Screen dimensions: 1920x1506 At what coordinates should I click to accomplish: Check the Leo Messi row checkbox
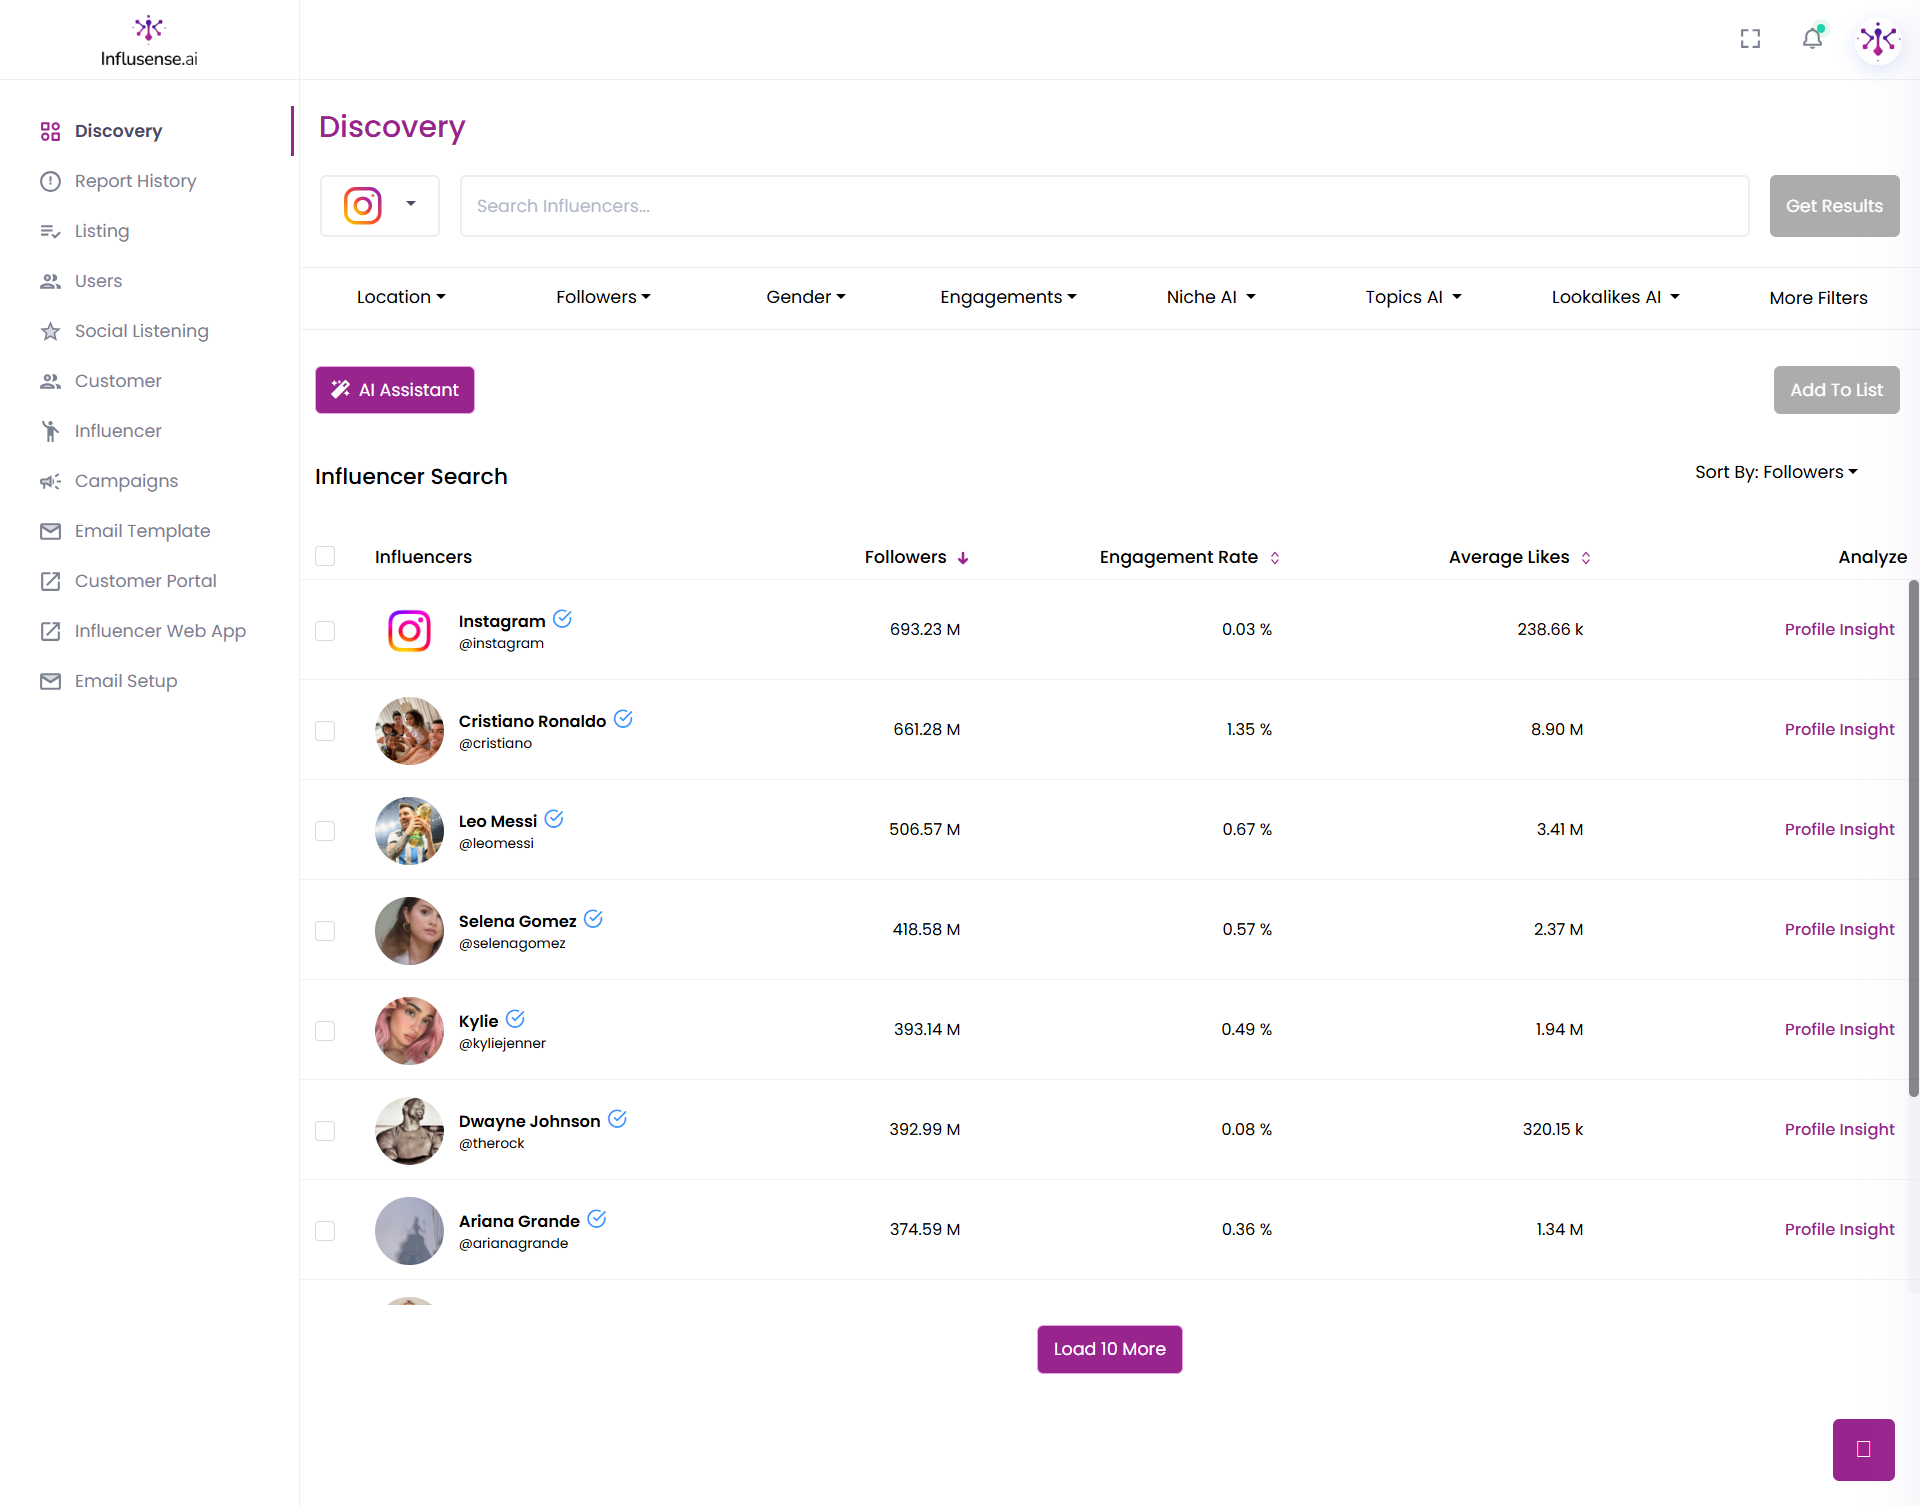pos(325,831)
